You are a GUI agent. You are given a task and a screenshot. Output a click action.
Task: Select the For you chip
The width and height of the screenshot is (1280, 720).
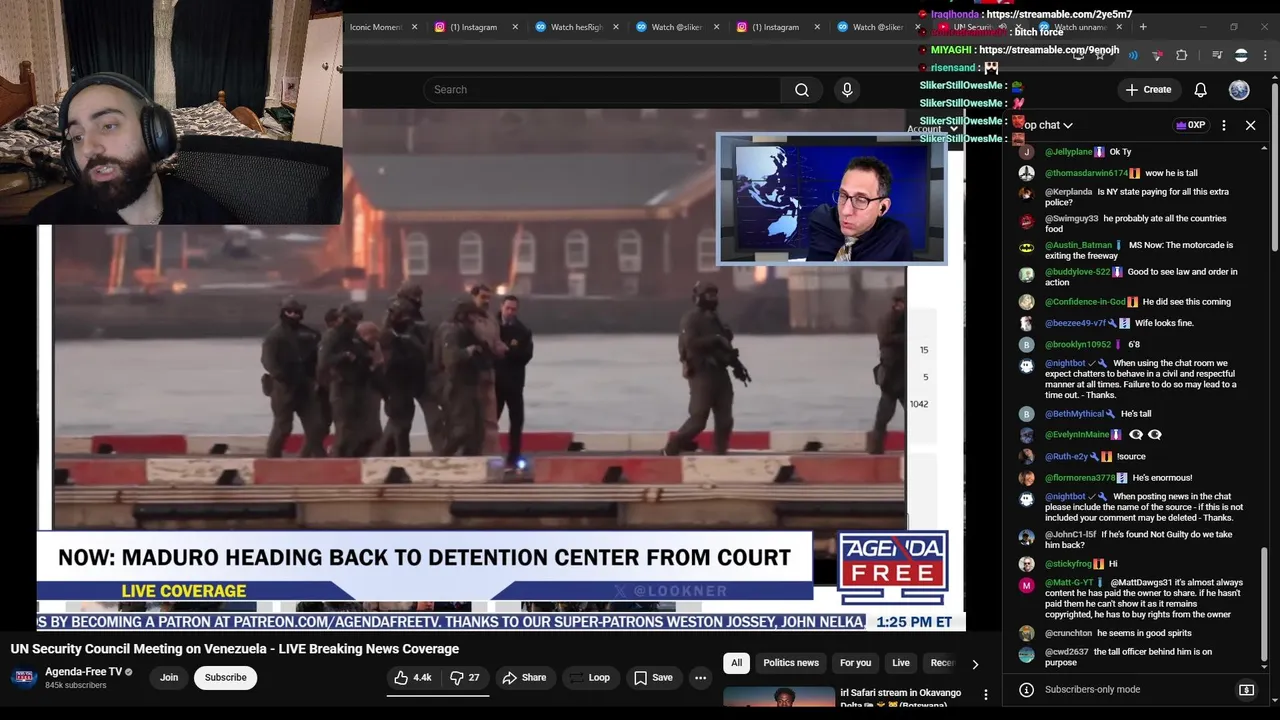pos(855,663)
